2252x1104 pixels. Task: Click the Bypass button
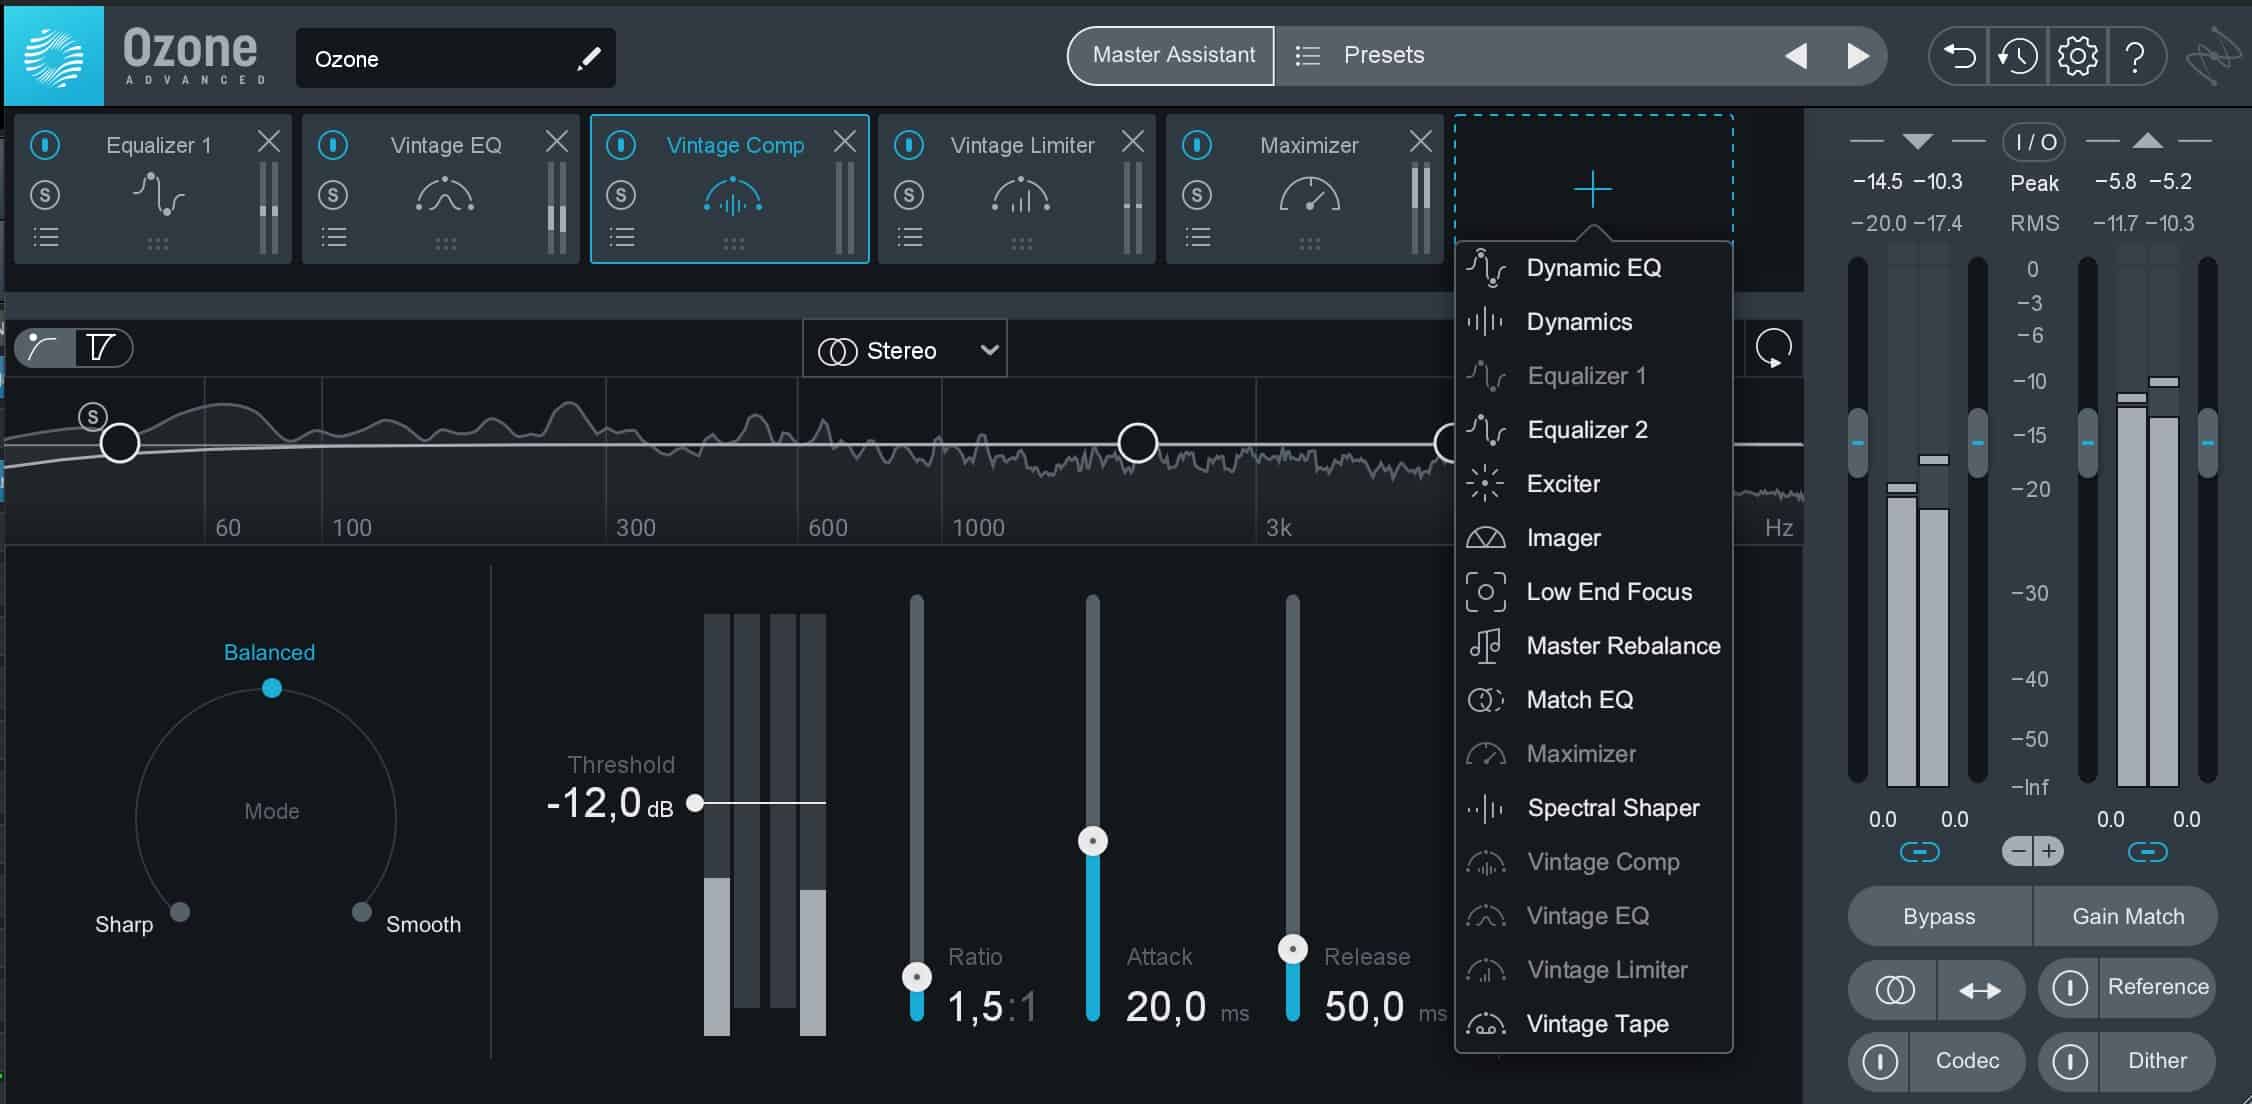pos(1939,917)
